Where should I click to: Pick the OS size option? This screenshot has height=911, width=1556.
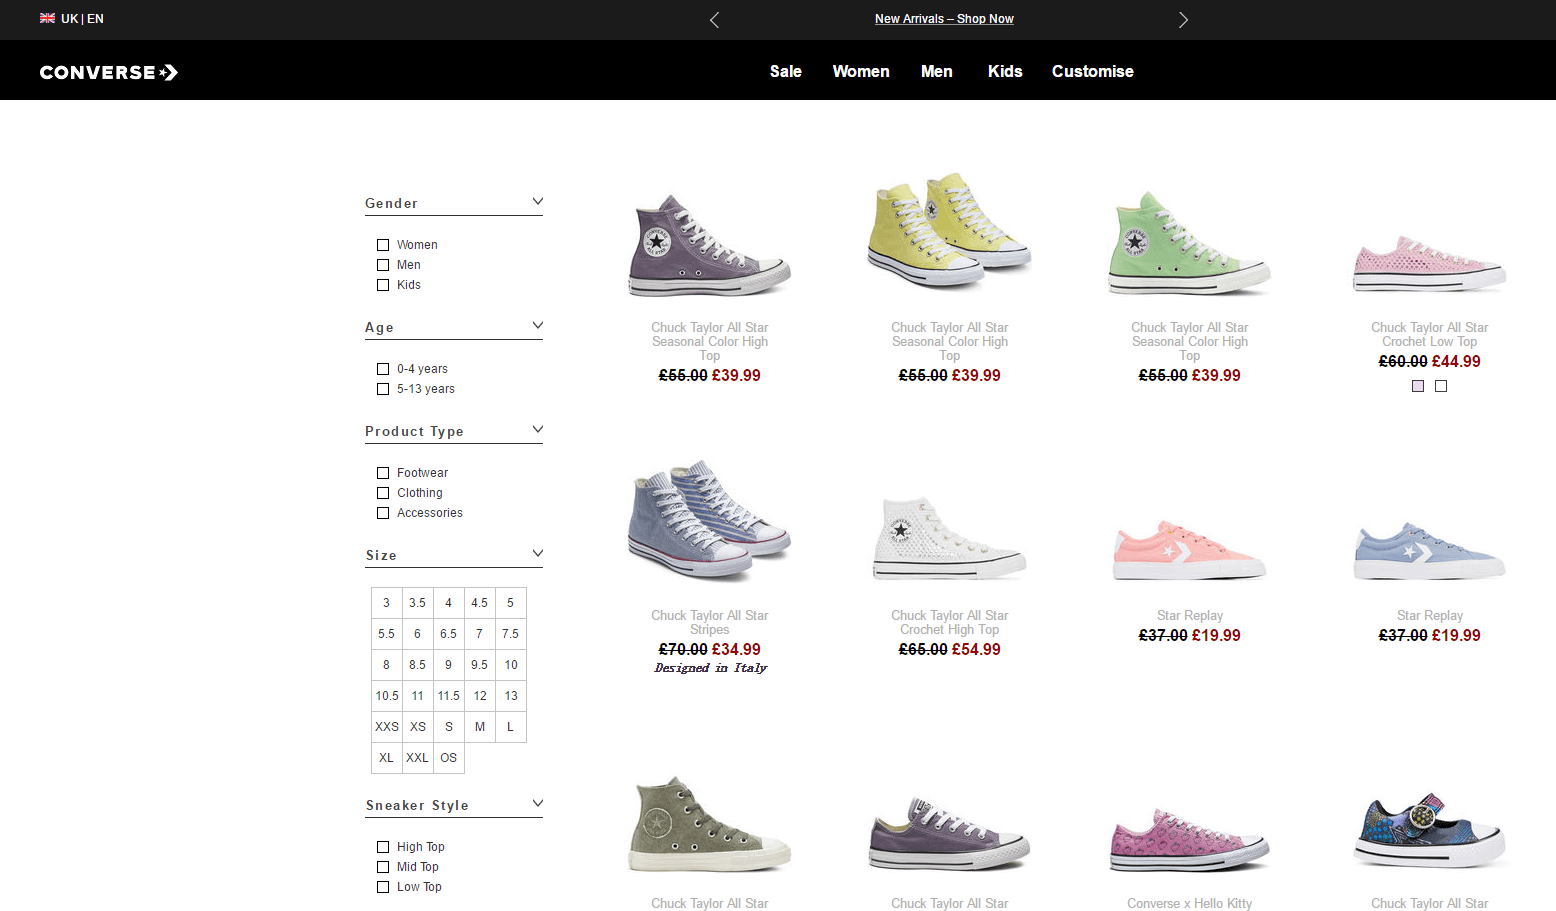449,758
